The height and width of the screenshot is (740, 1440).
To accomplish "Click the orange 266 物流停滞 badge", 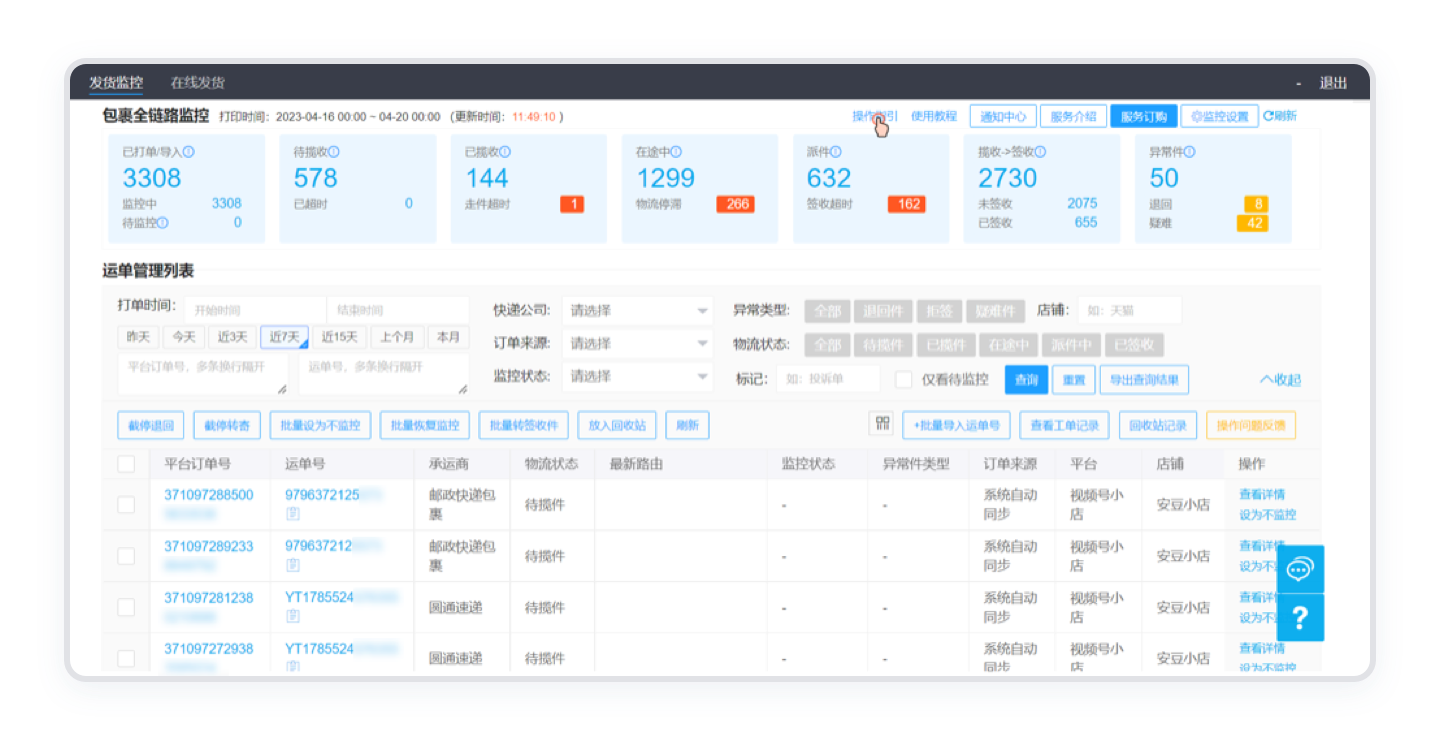I will pos(735,204).
